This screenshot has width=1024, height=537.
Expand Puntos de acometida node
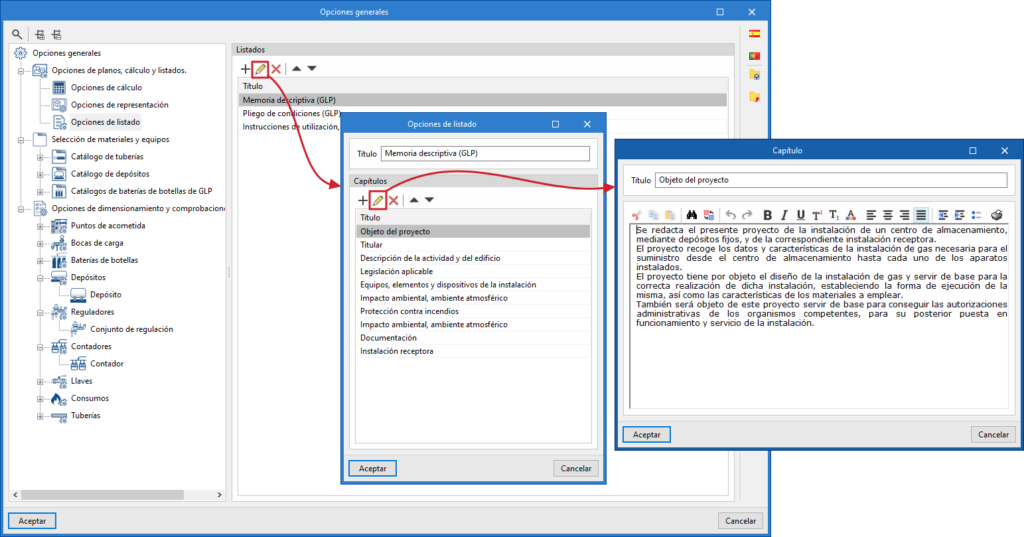tap(40, 226)
